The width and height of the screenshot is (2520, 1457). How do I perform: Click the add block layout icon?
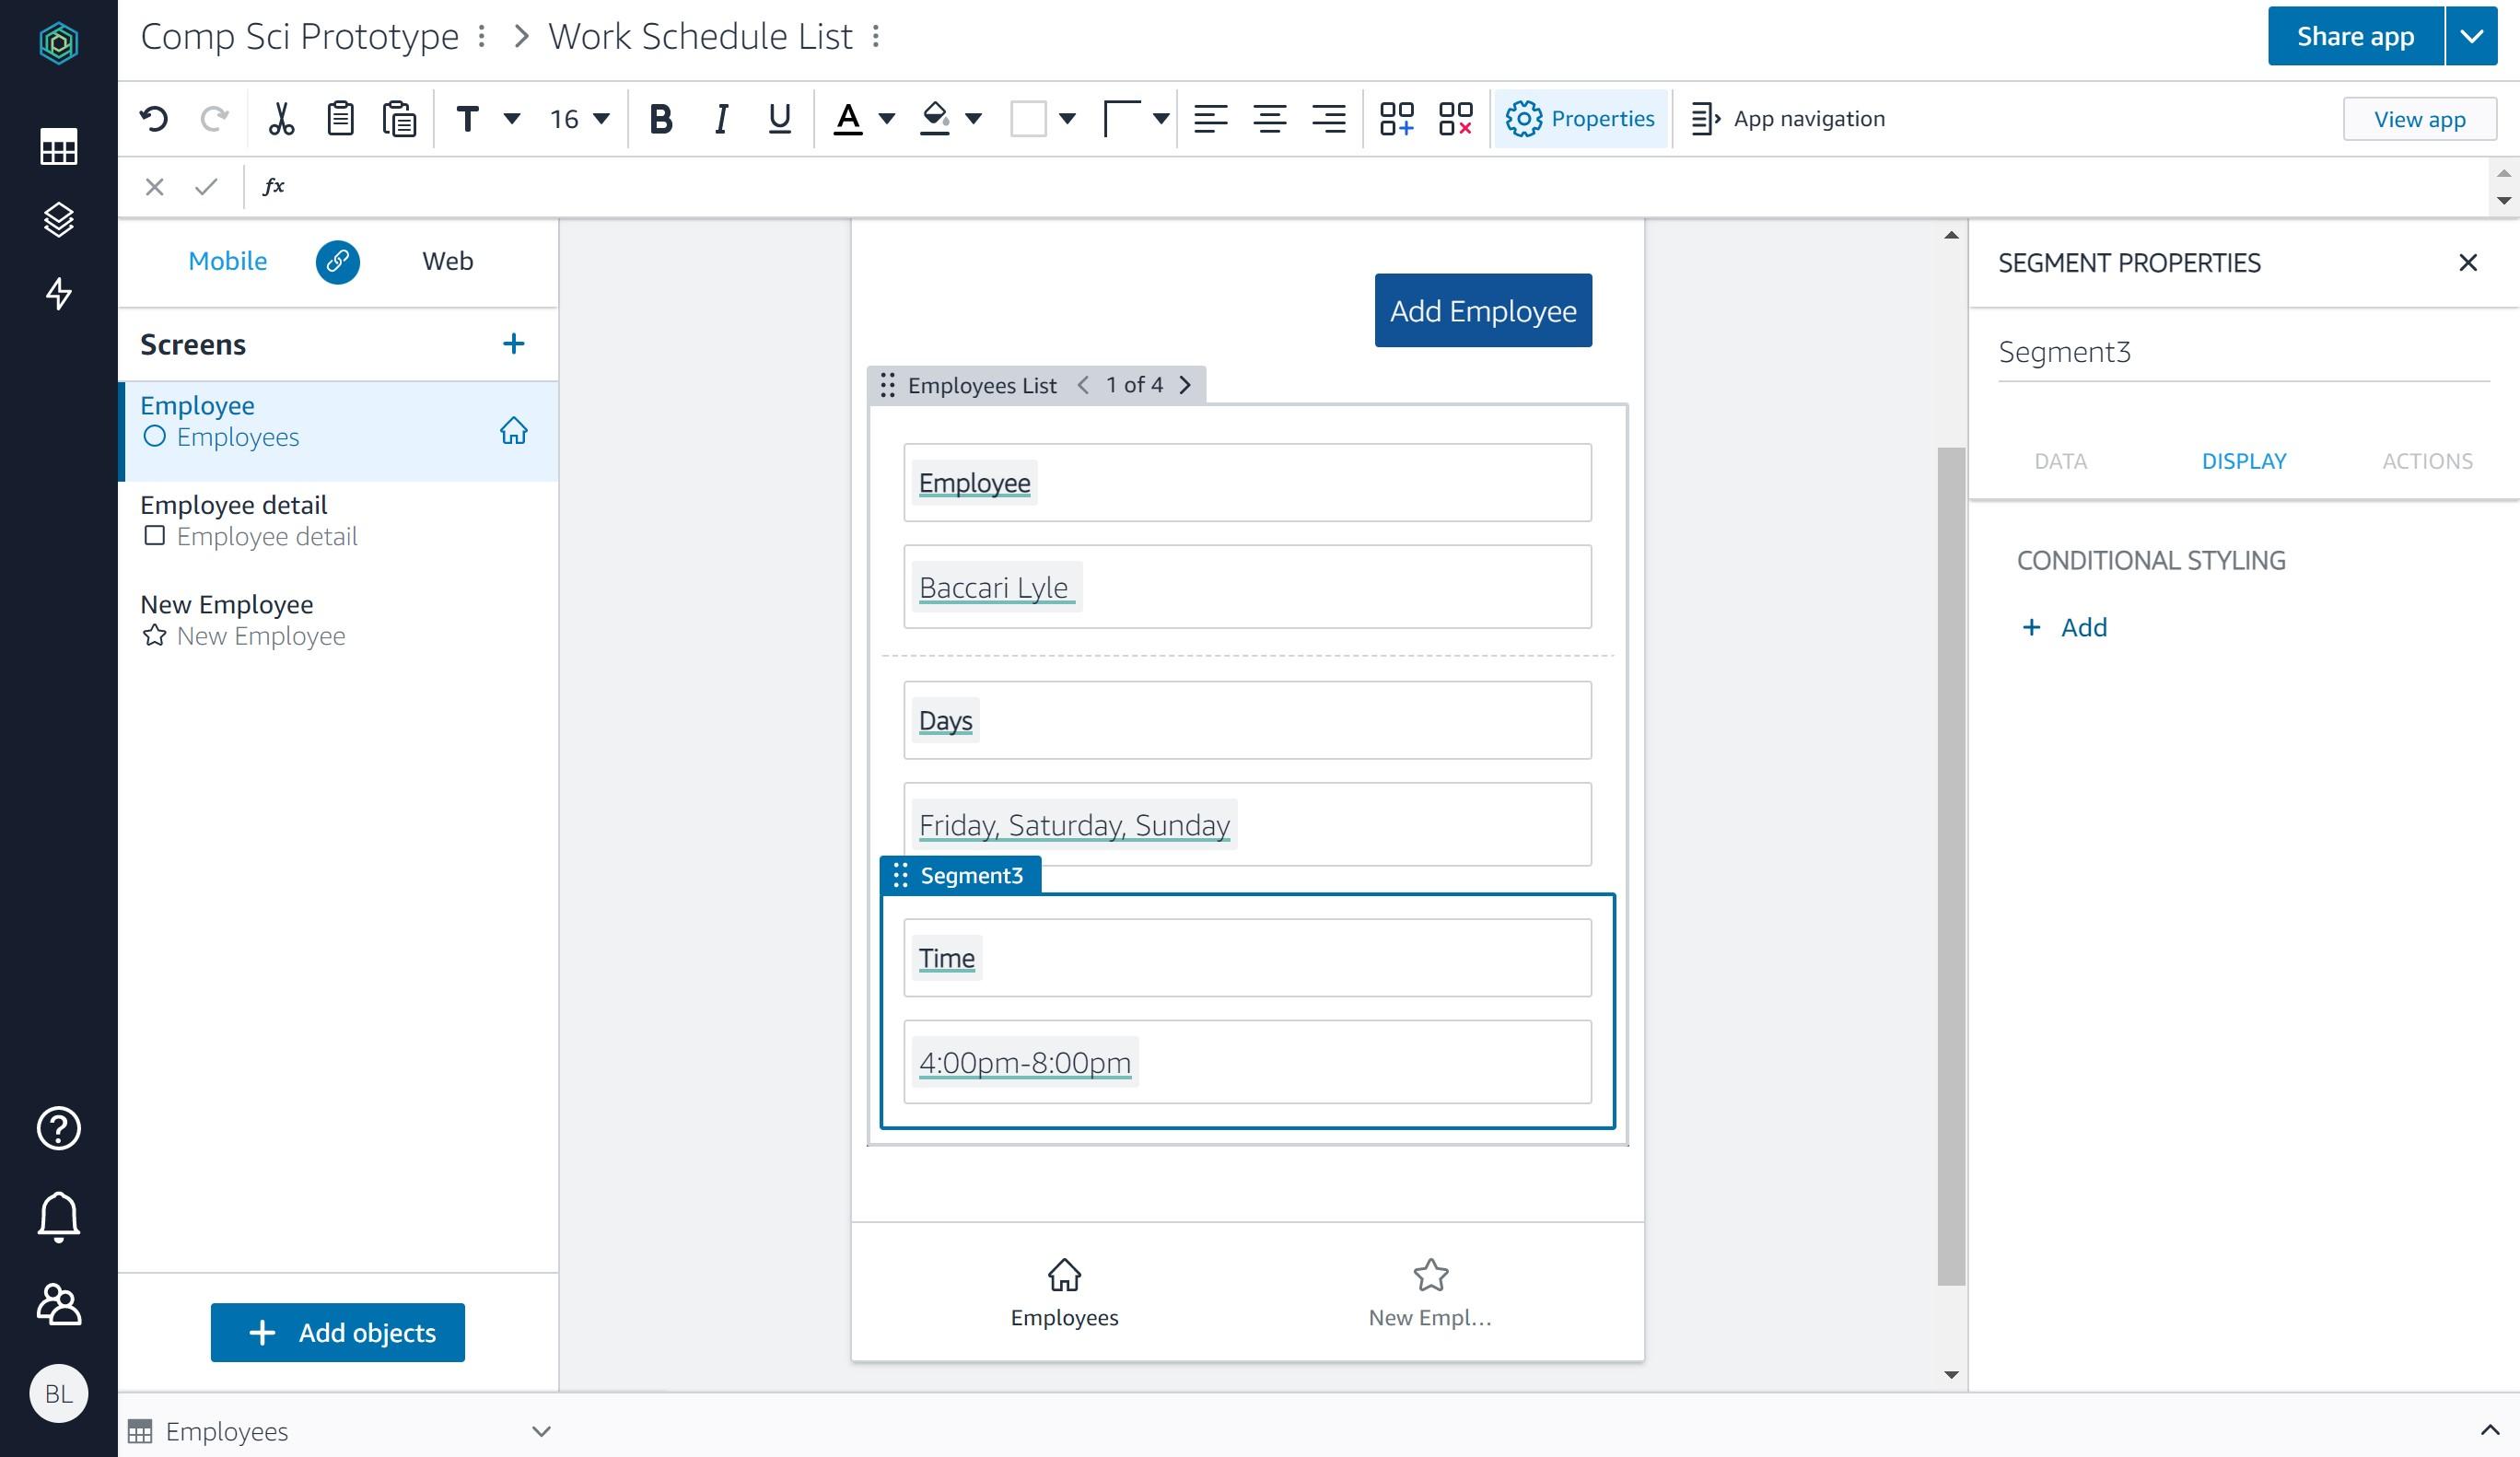[x=1396, y=119]
